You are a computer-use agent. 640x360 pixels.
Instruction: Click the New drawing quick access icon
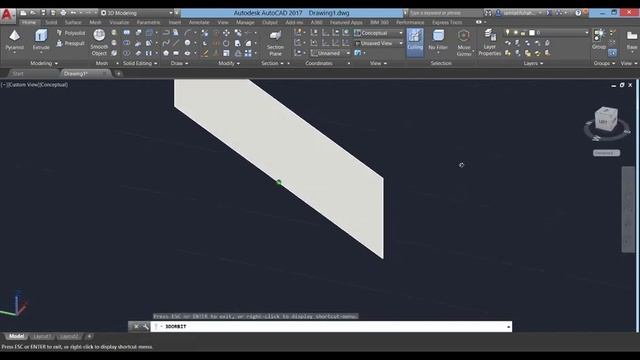pos(23,13)
